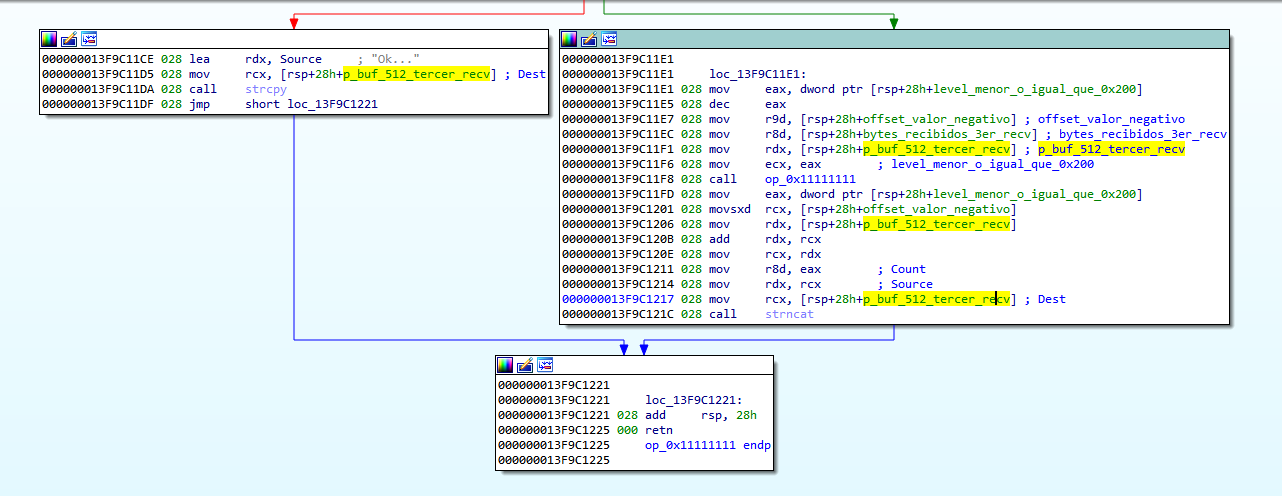Open the color palette icon on the strncat block
The width and height of the screenshot is (1282, 496).
(x=569, y=39)
